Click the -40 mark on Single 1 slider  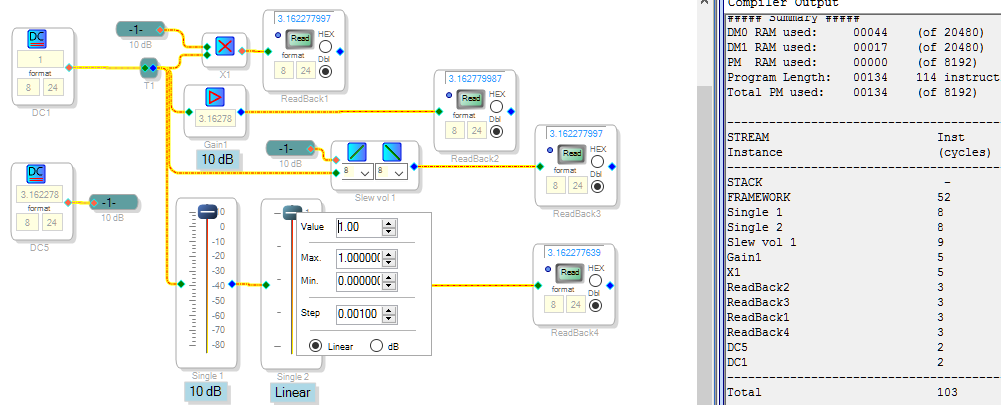[220, 286]
